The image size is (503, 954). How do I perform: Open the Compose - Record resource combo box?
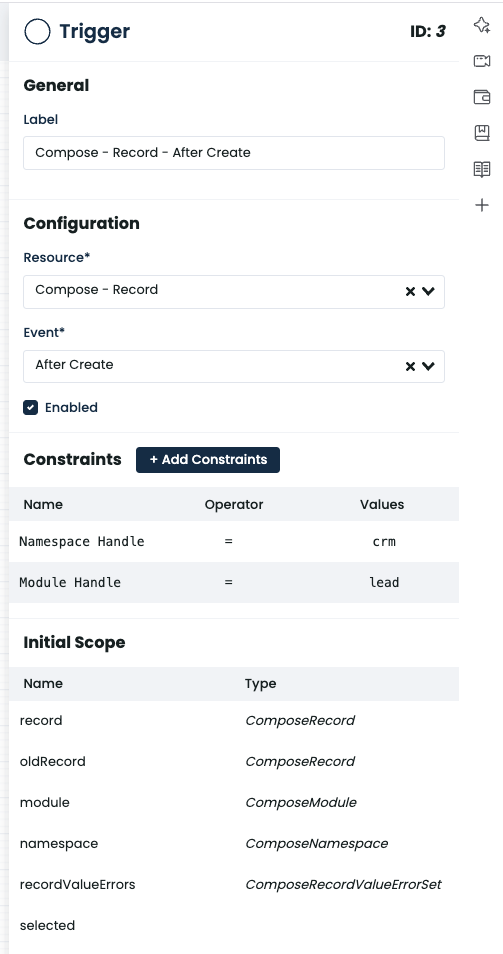point(234,292)
